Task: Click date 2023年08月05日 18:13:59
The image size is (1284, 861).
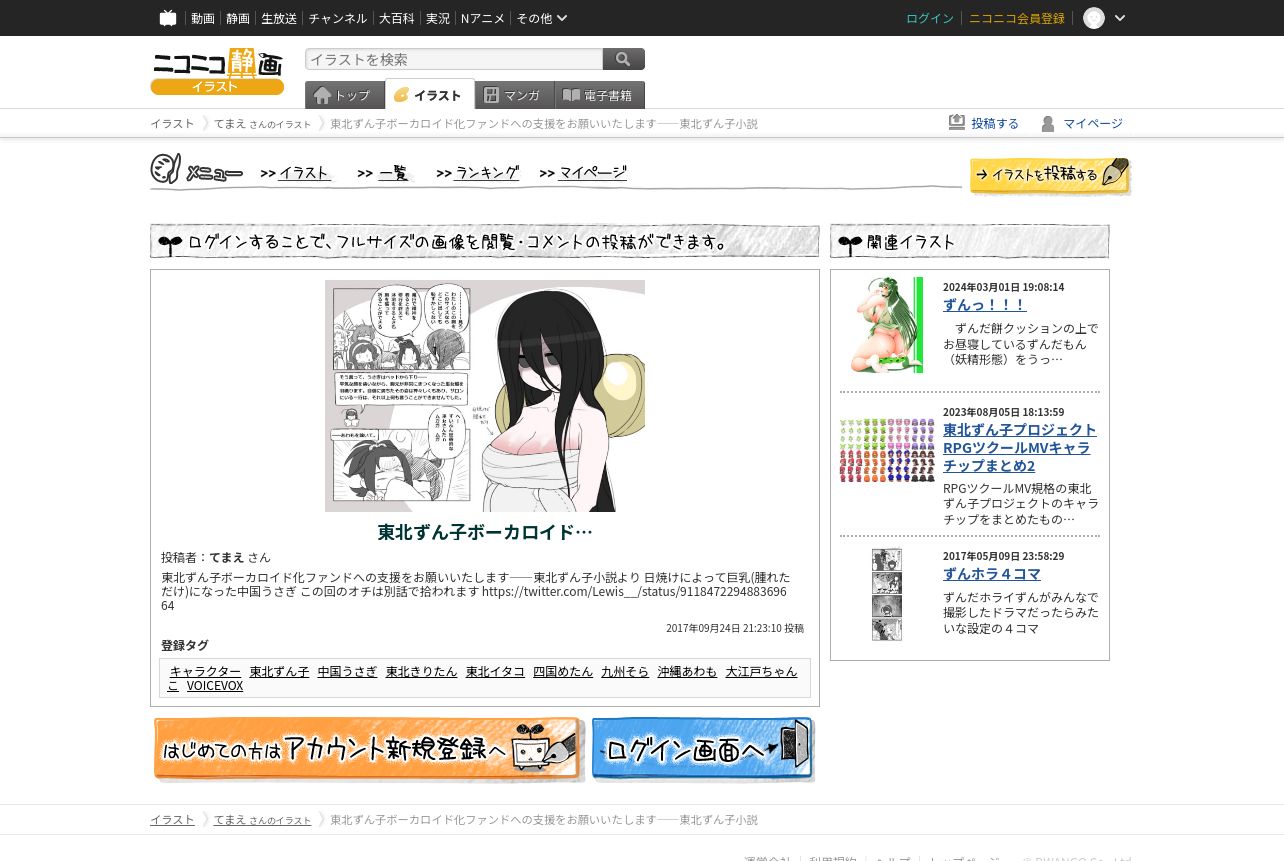Action: pyautogui.click(x=1003, y=412)
